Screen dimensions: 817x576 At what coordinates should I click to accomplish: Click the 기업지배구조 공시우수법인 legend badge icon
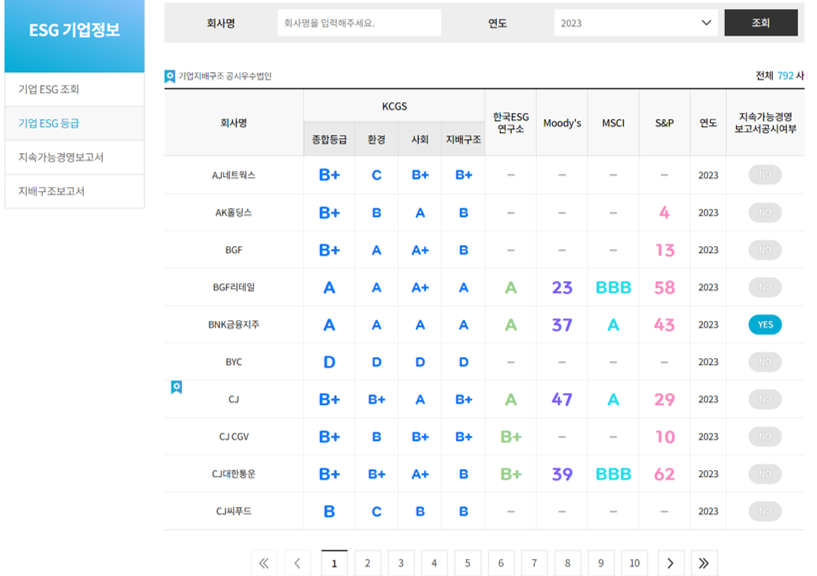tap(170, 77)
